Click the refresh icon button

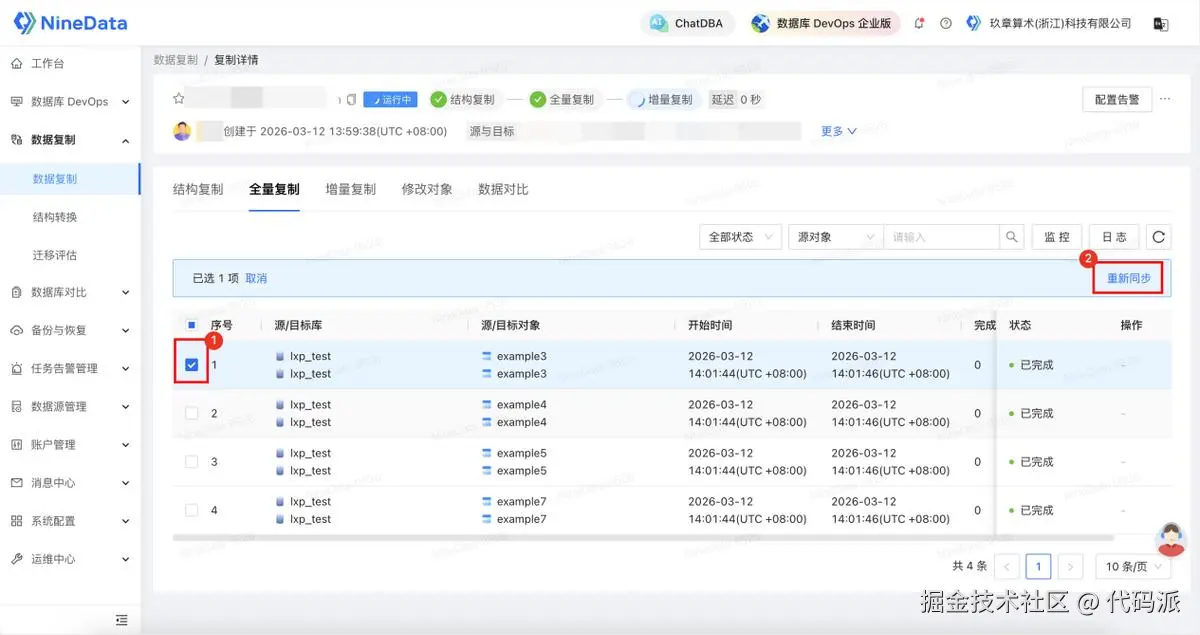1159,237
